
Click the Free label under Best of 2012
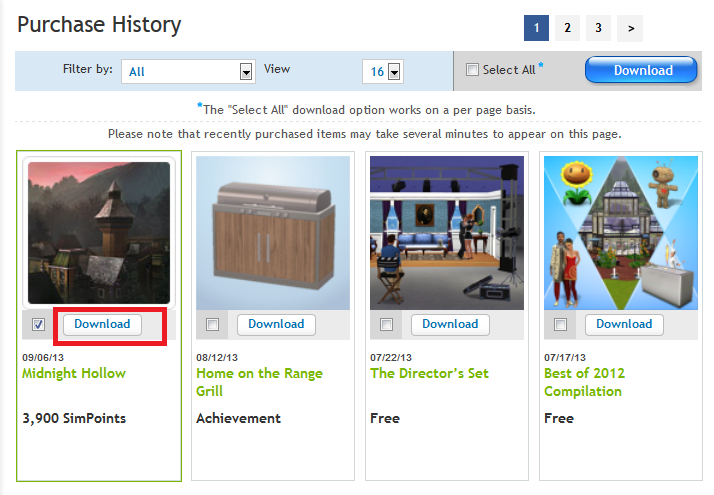click(559, 418)
